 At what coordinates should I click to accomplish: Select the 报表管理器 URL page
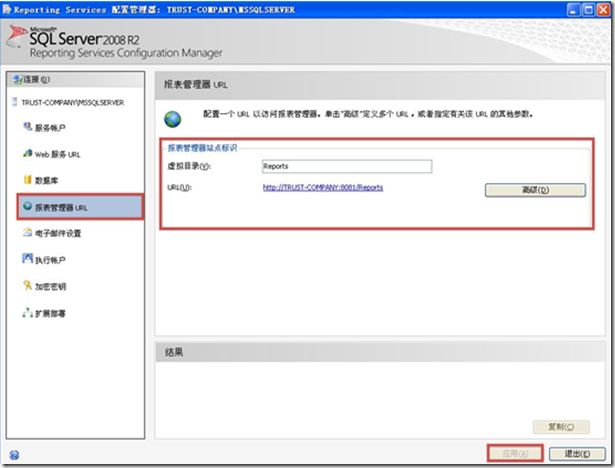pyautogui.click(x=80, y=207)
